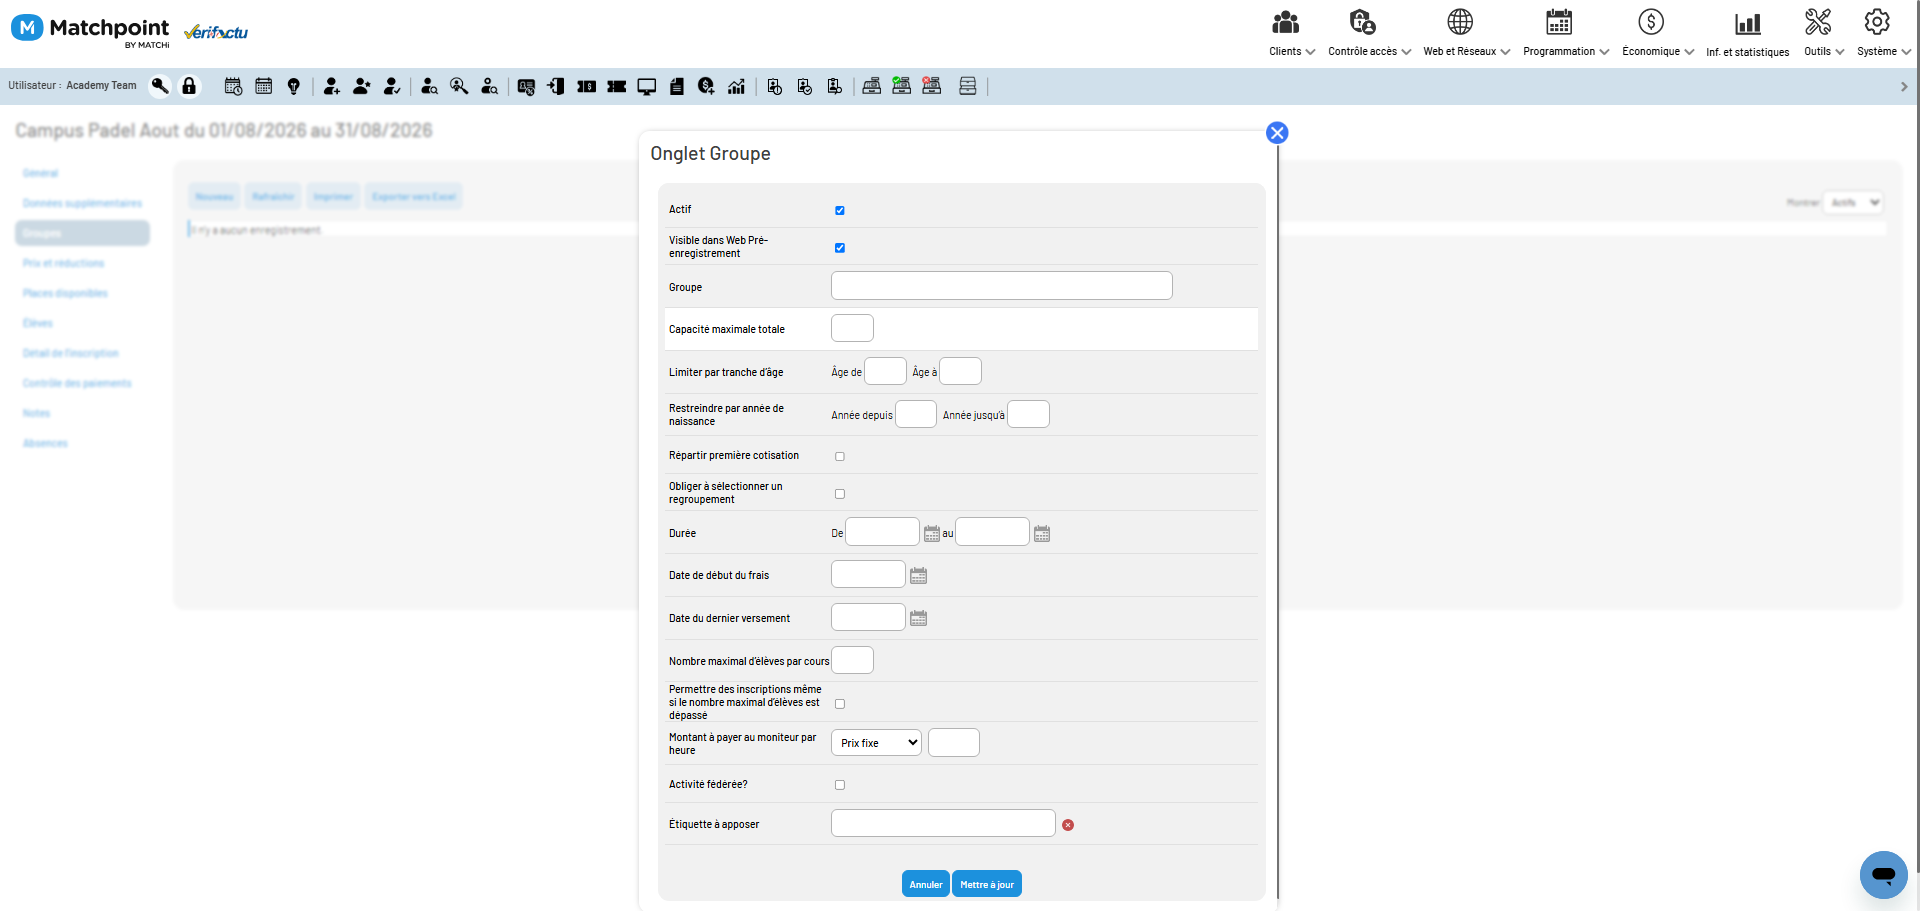Click the lightbulb toolbar icon

[294, 87]
